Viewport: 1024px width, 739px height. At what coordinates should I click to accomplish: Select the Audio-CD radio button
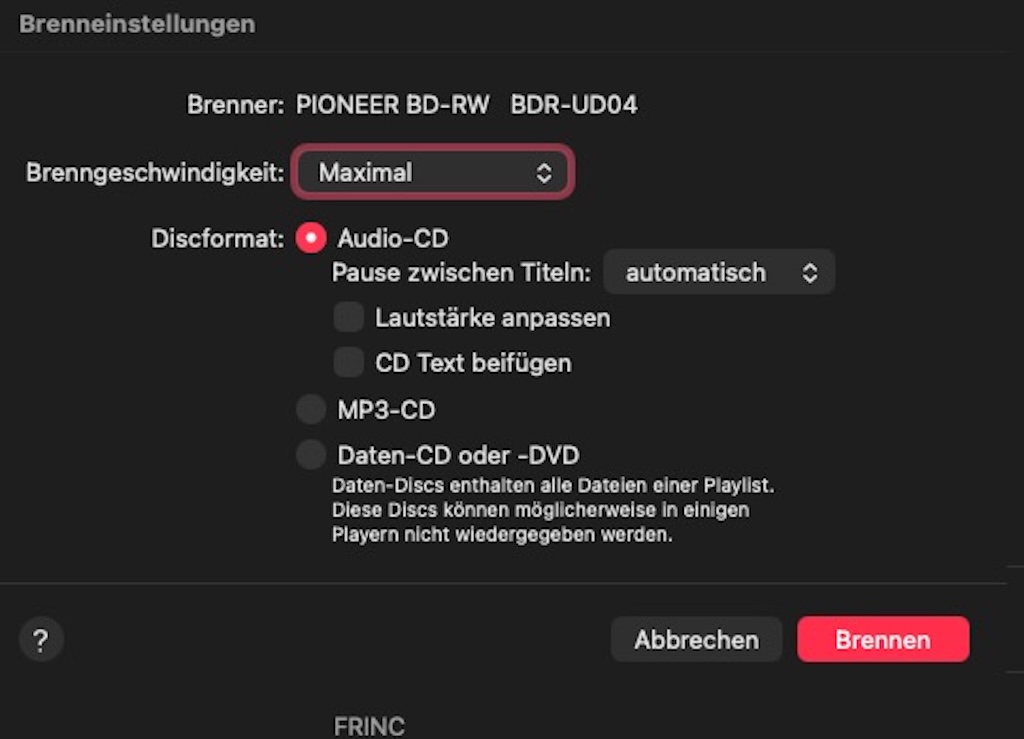[x=311, y=239]
